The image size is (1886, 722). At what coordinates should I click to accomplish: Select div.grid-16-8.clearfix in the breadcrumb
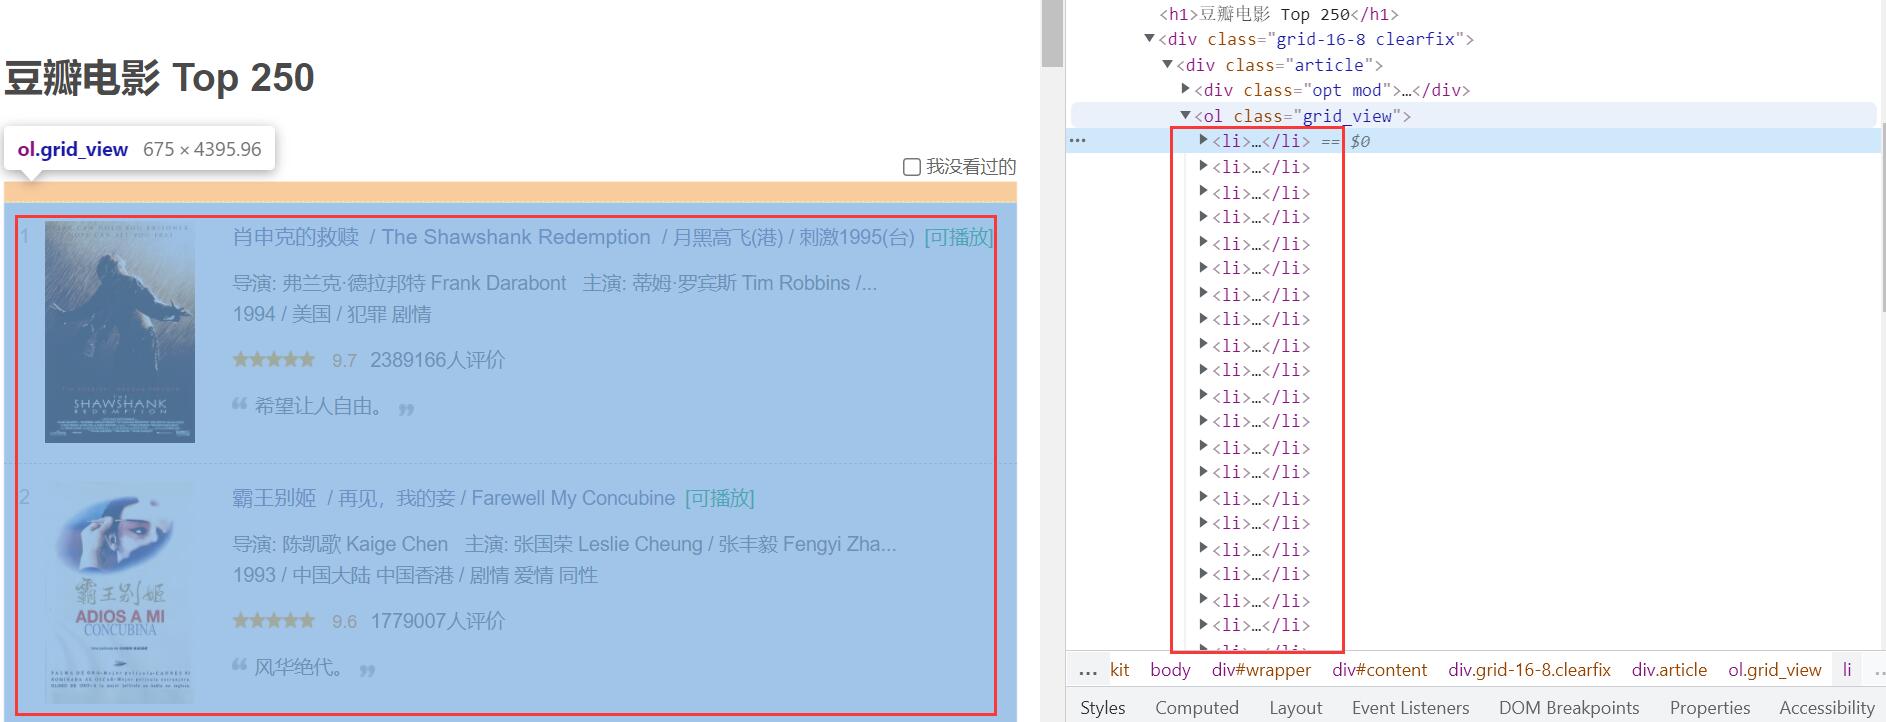1530,670
